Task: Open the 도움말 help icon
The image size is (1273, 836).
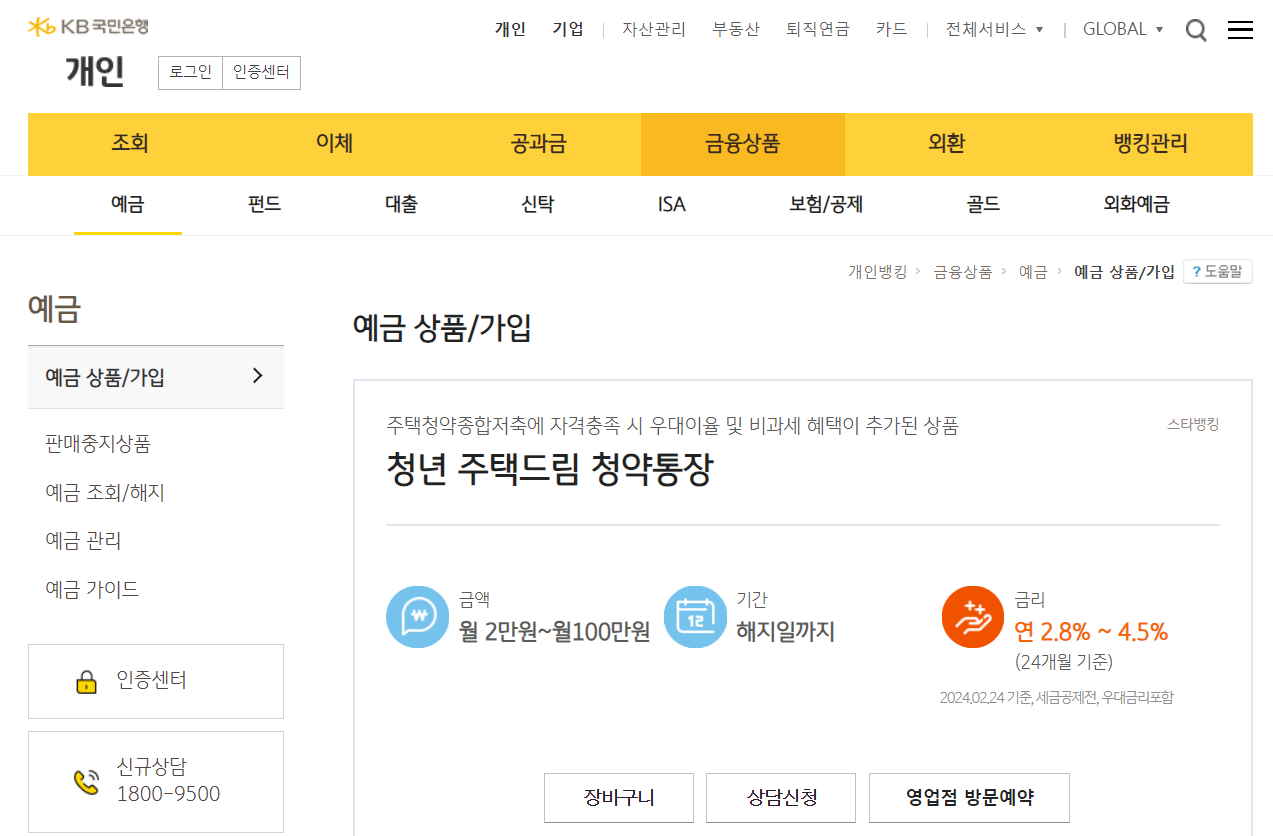Action: [x=1218, y=271]
